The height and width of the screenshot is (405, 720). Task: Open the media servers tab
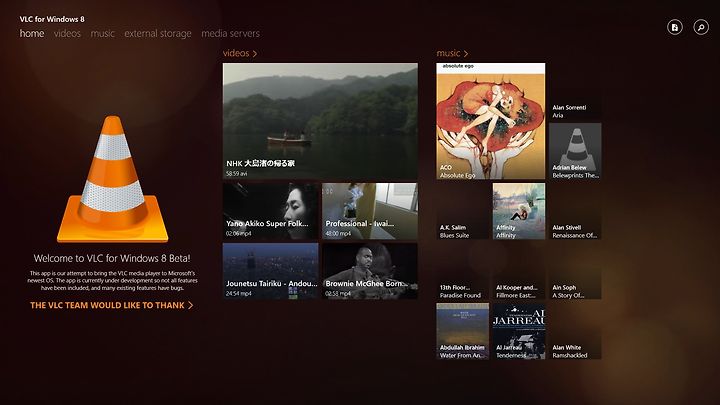(x=230, y=34)
